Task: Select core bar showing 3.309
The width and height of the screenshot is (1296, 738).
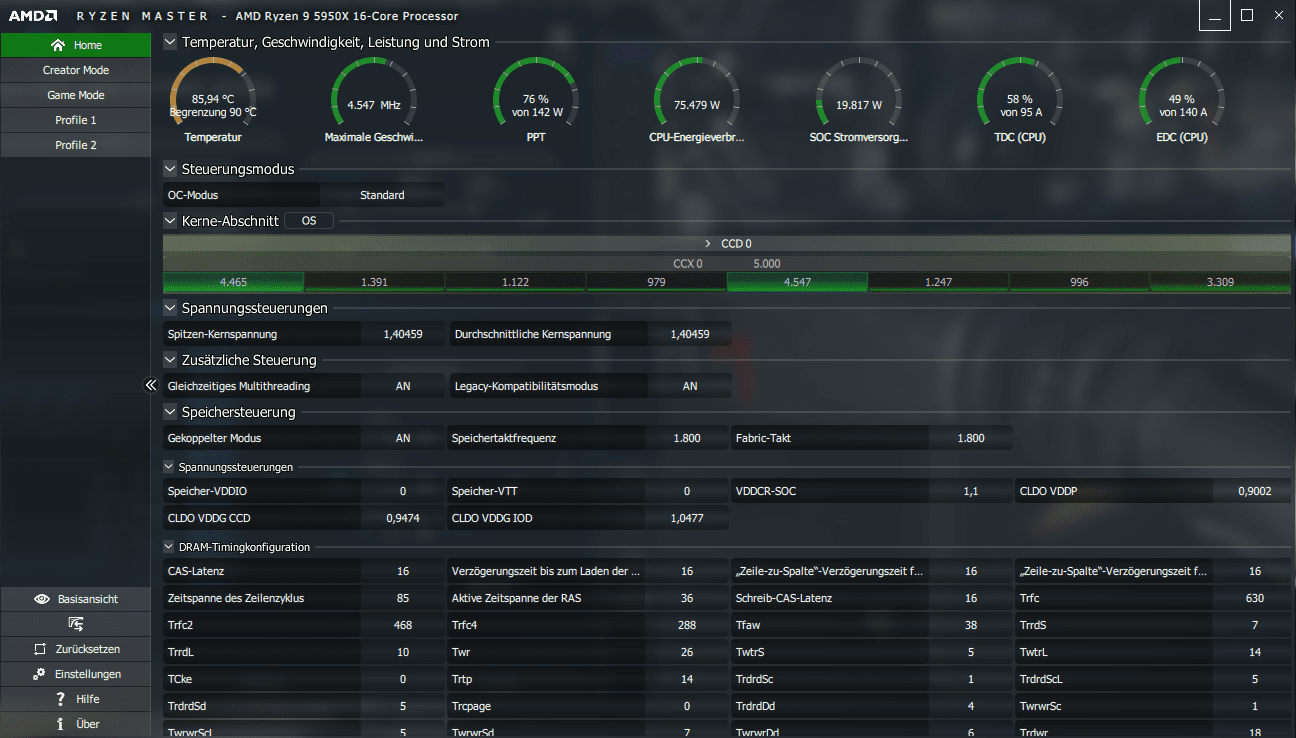Action: (1220, 282)
